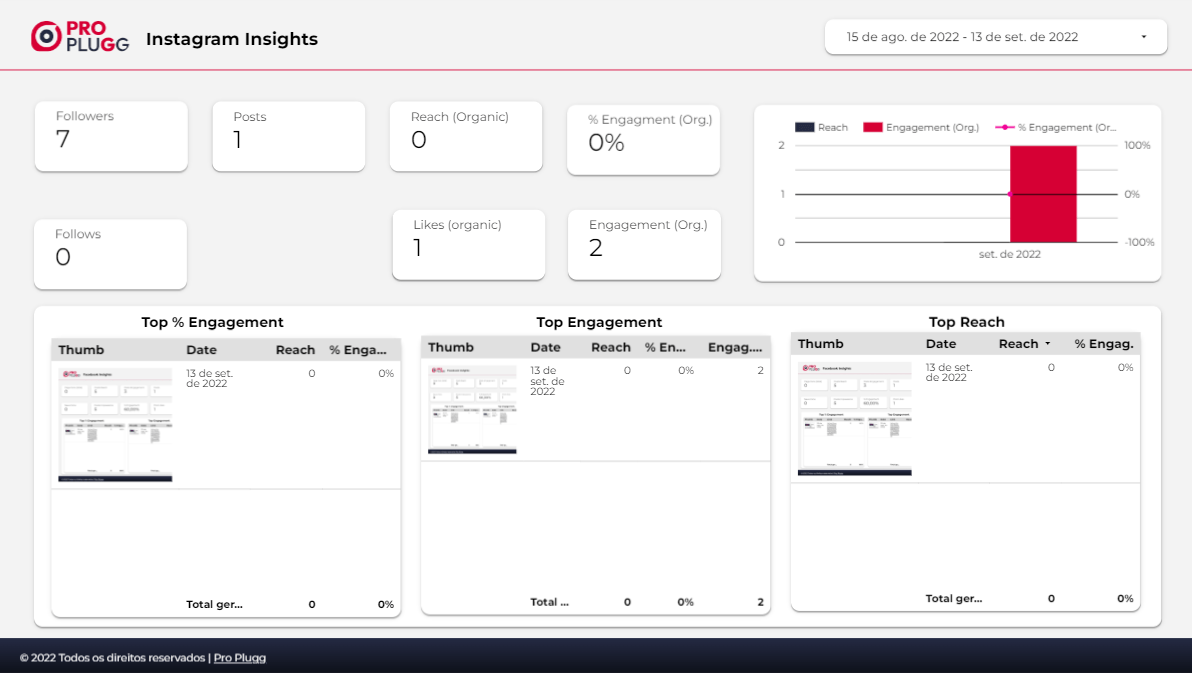Click 'Total ...' row in Top Engagement table
The image size is (1192, 673).
595,602
